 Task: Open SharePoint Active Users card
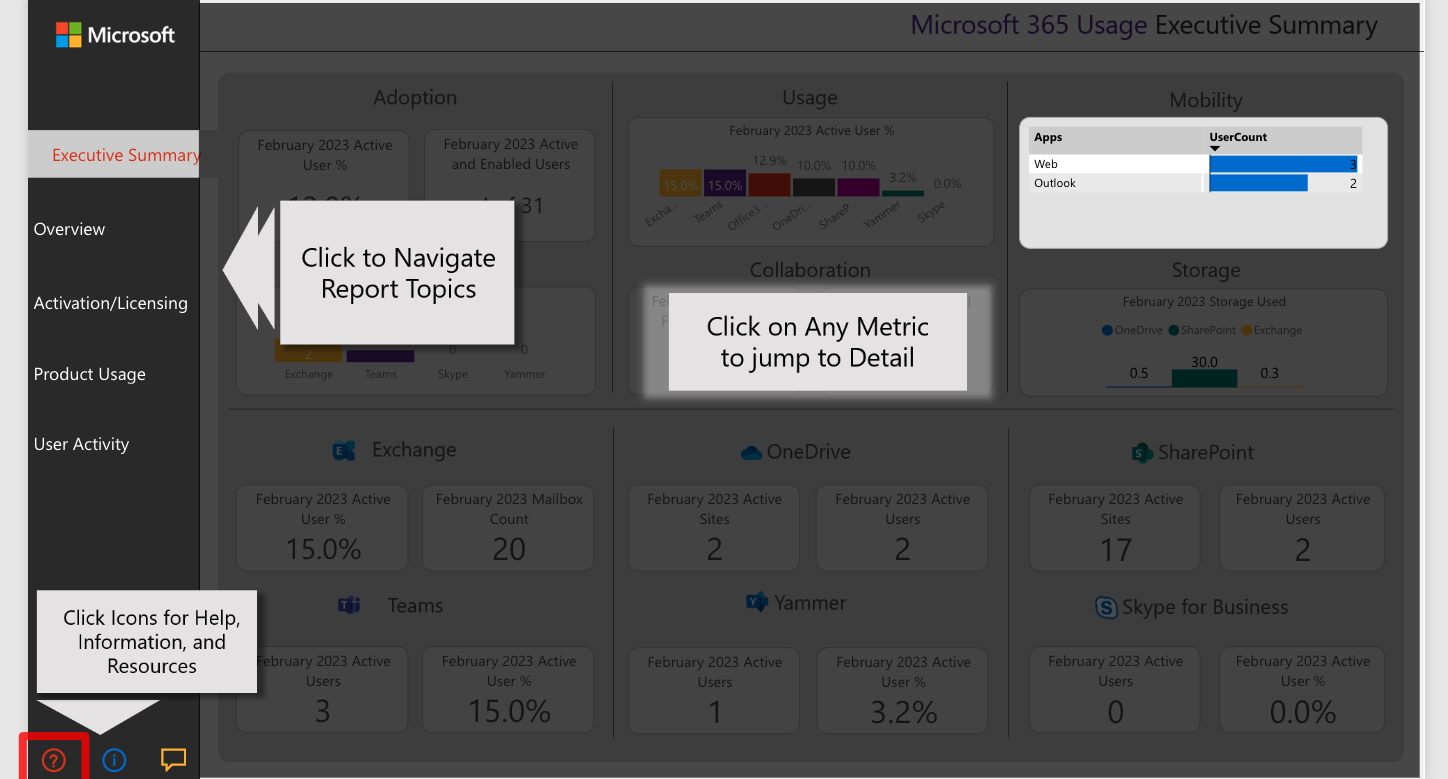[x=1302, y=527]
